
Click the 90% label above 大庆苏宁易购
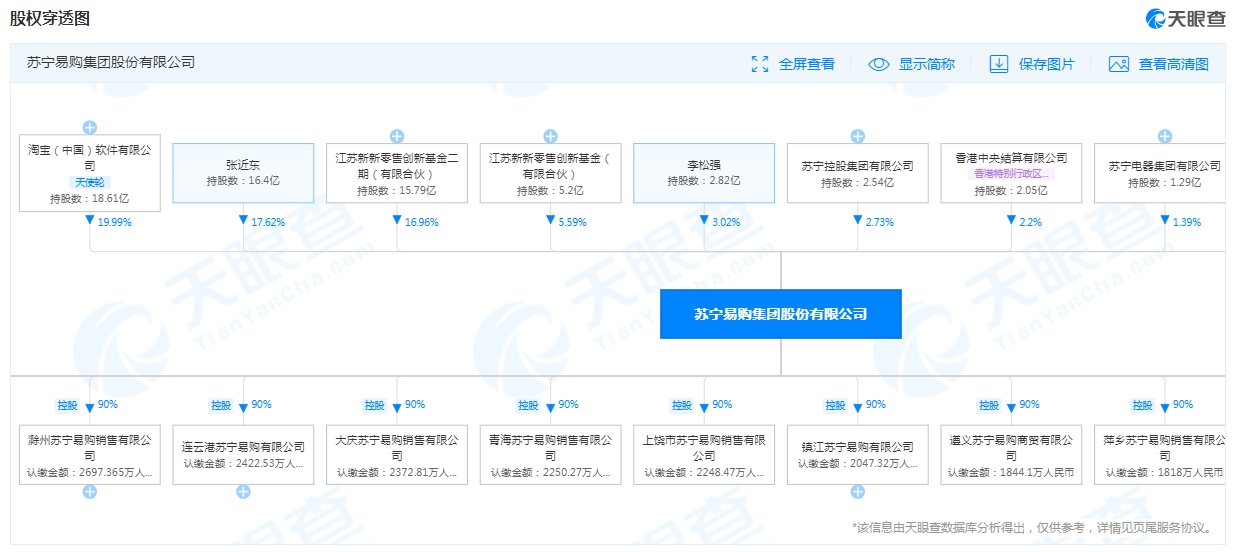tap(415, 405)
